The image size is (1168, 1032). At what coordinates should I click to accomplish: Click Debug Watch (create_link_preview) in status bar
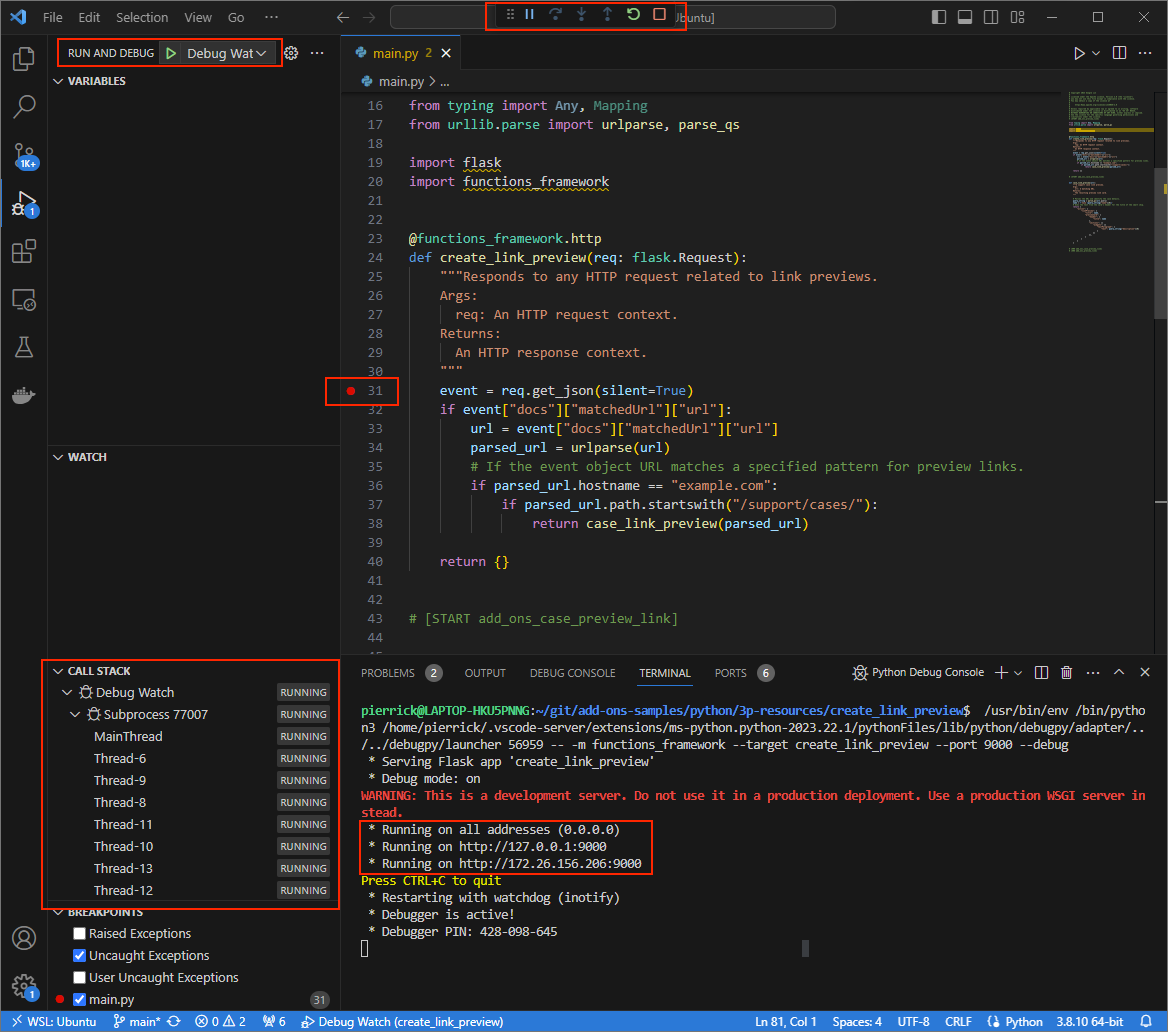click(x=401, y=1021)
